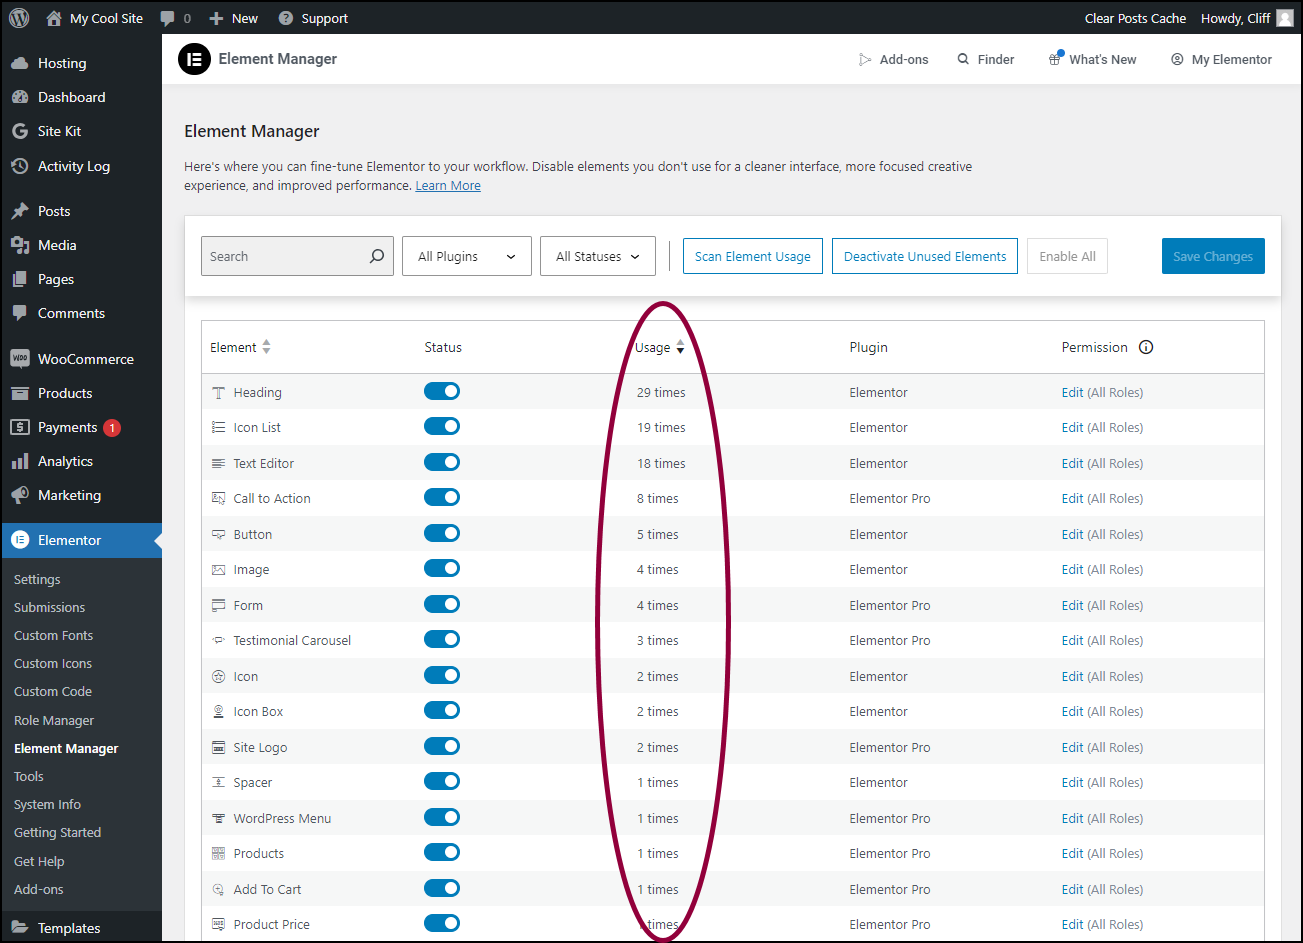Disable the Heading element toggle
Screen dimensions: 1303x943
tap(442, 391)
